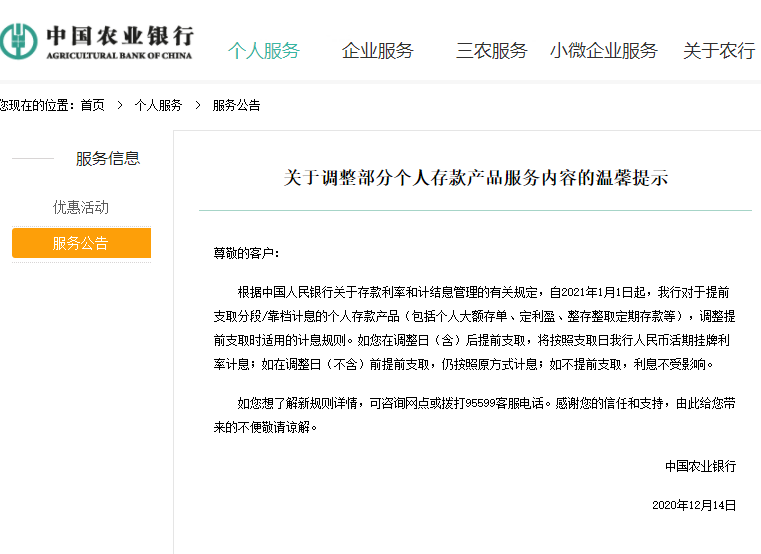The width and height of the screenshot is (761, 554).
Task: Click the breadcrumb chevron after 首页
Action: tap(119, 105)
